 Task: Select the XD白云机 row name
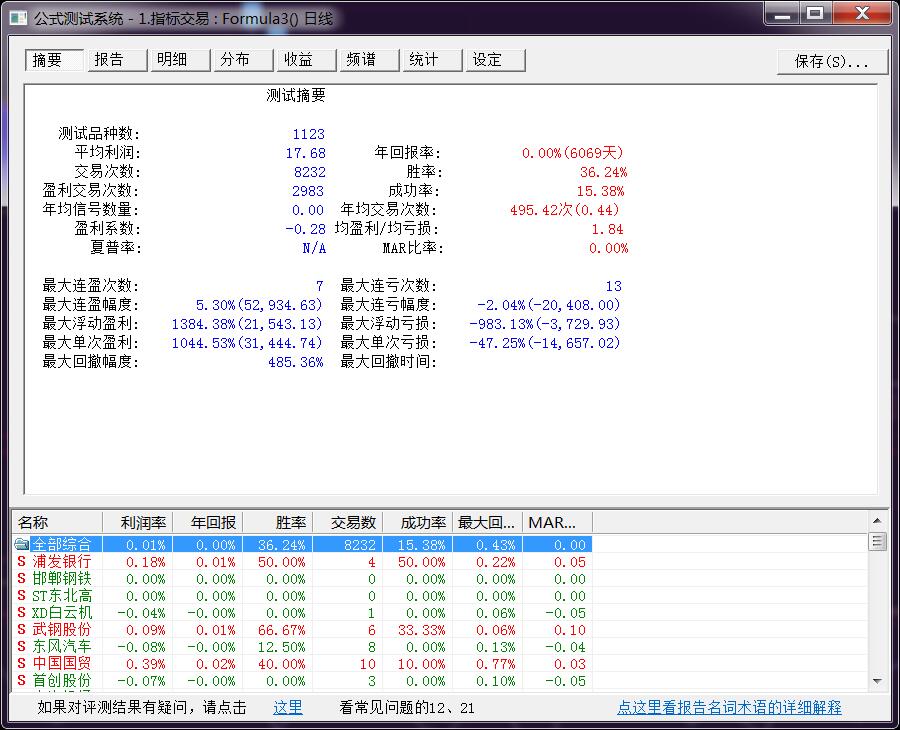[x=61, y=612]
